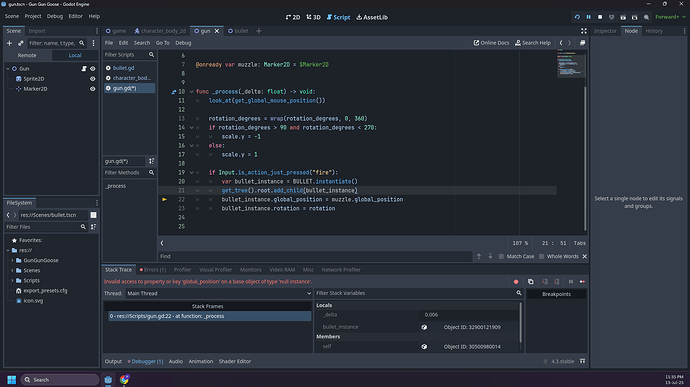The image size is (690, 387).
Task: Open the script attached to Gun node
Action: coord(84,69)
